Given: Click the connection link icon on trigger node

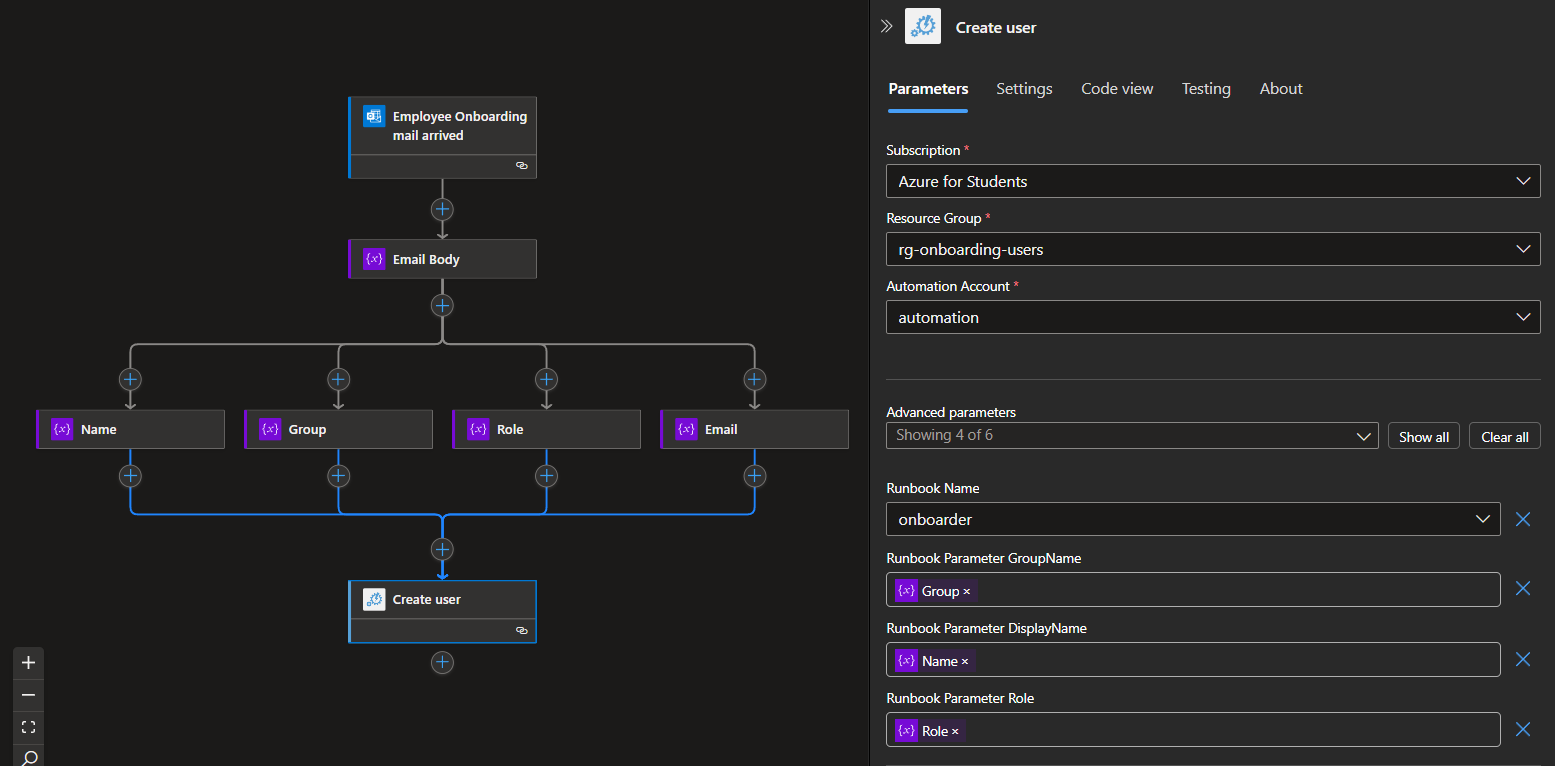Looking at the screenshot, I should pos(521,166).
